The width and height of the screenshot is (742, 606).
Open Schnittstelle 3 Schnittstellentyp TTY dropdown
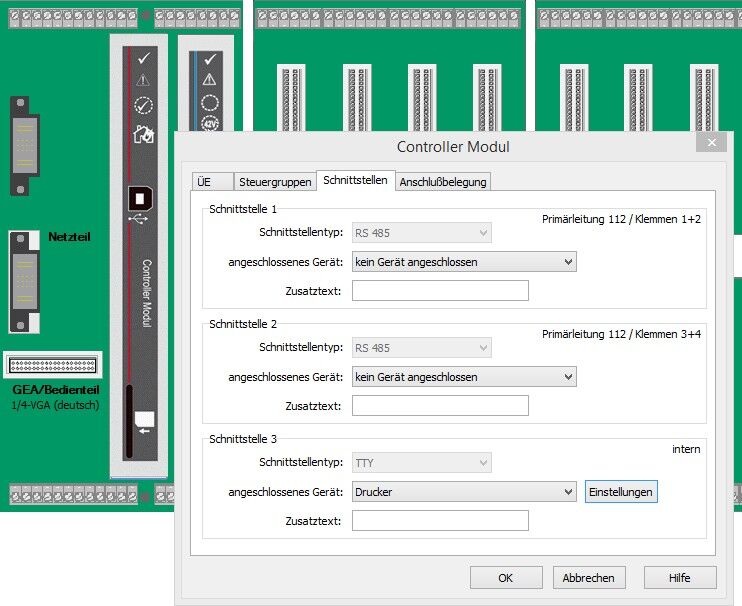[422, 463]
